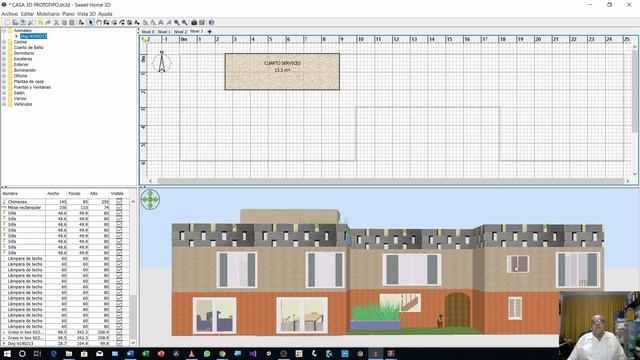Click the Undo toolbar icon

click(x=40, y=22)
